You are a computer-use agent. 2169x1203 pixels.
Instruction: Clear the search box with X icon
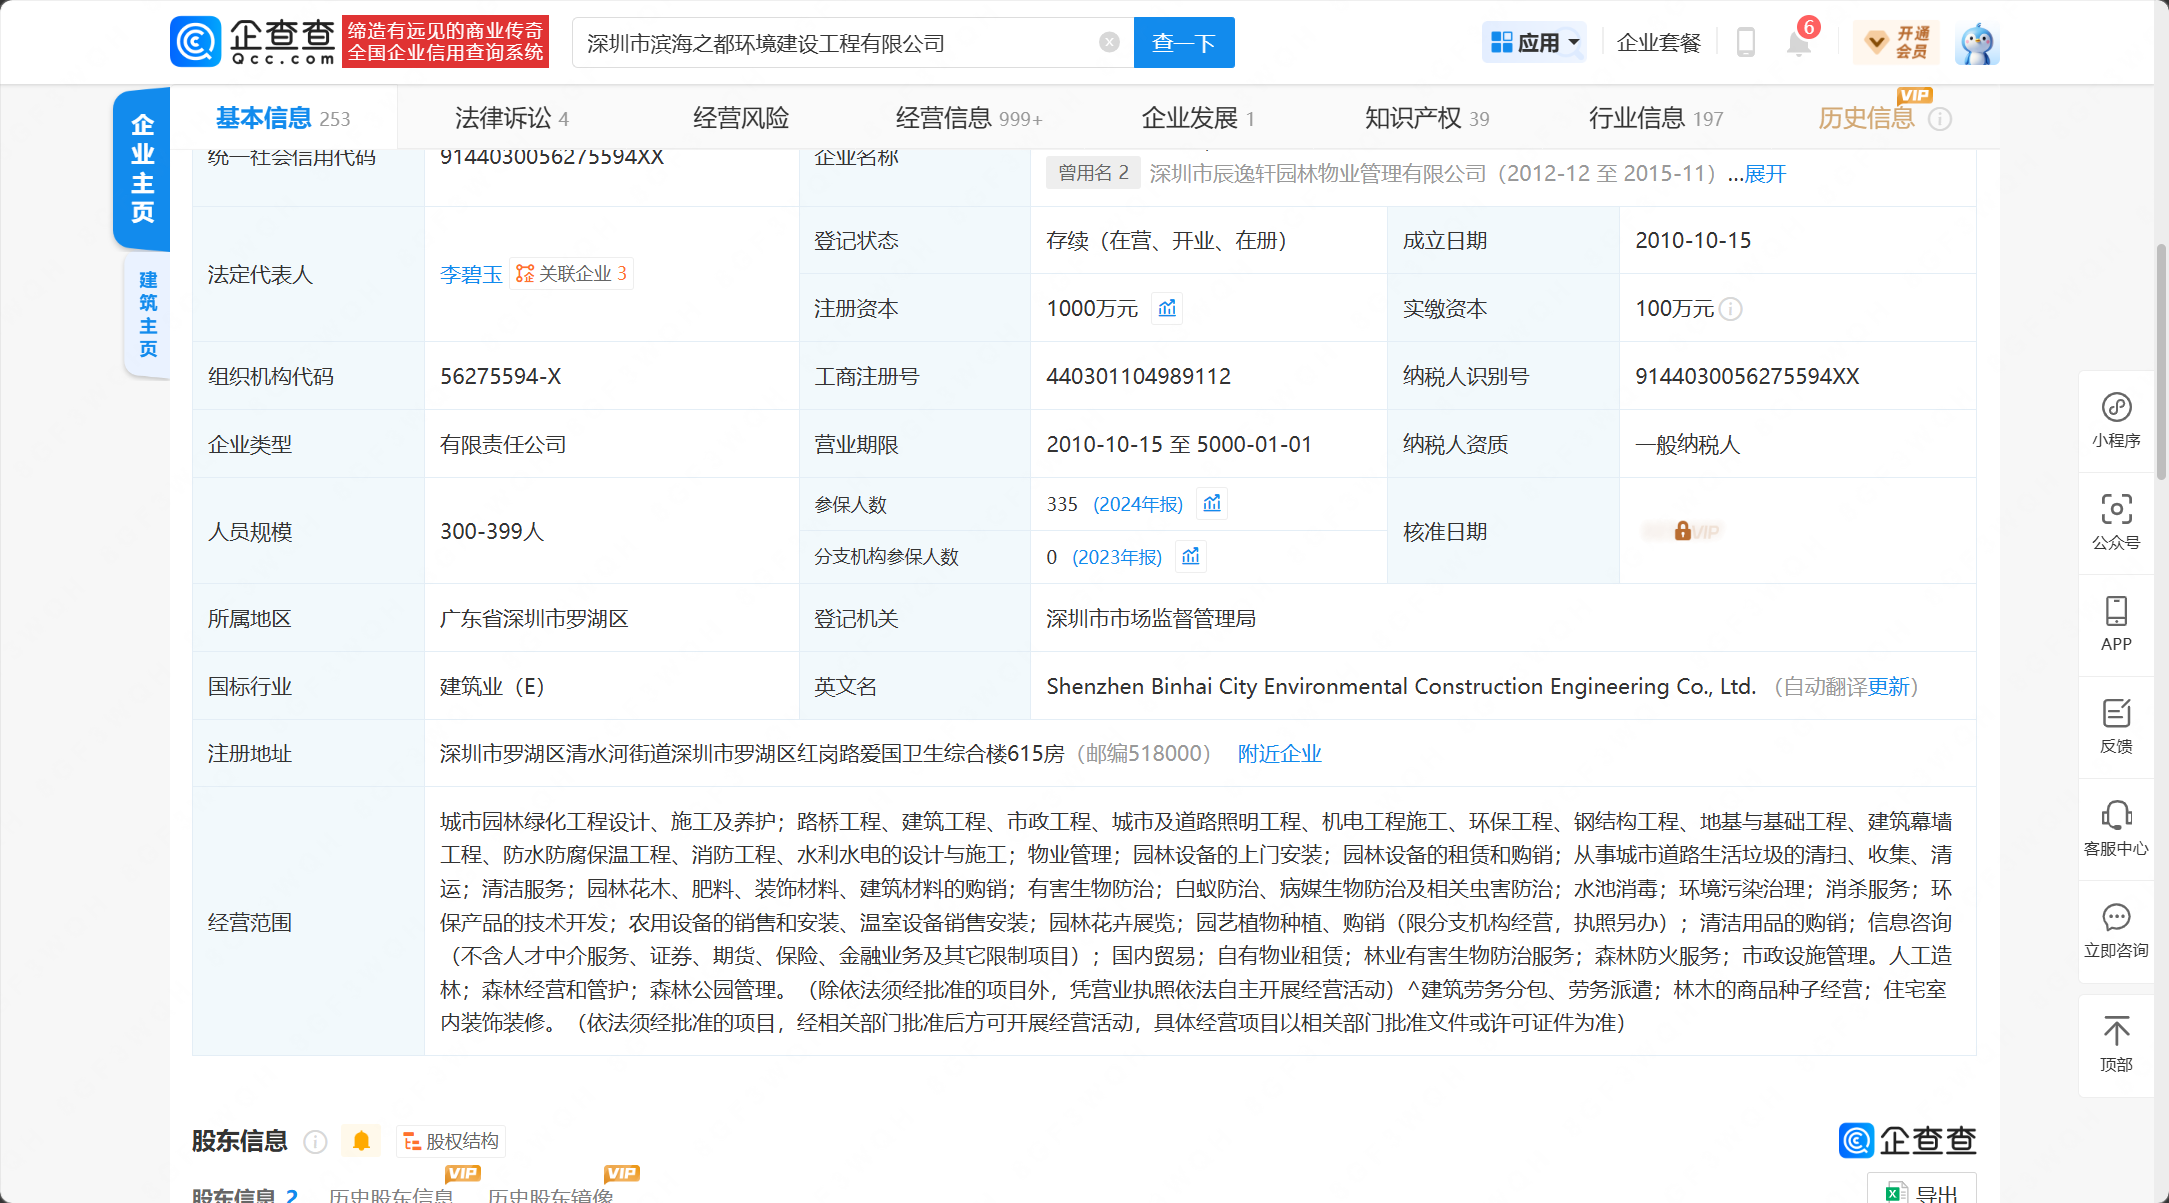pos(1109,42)
